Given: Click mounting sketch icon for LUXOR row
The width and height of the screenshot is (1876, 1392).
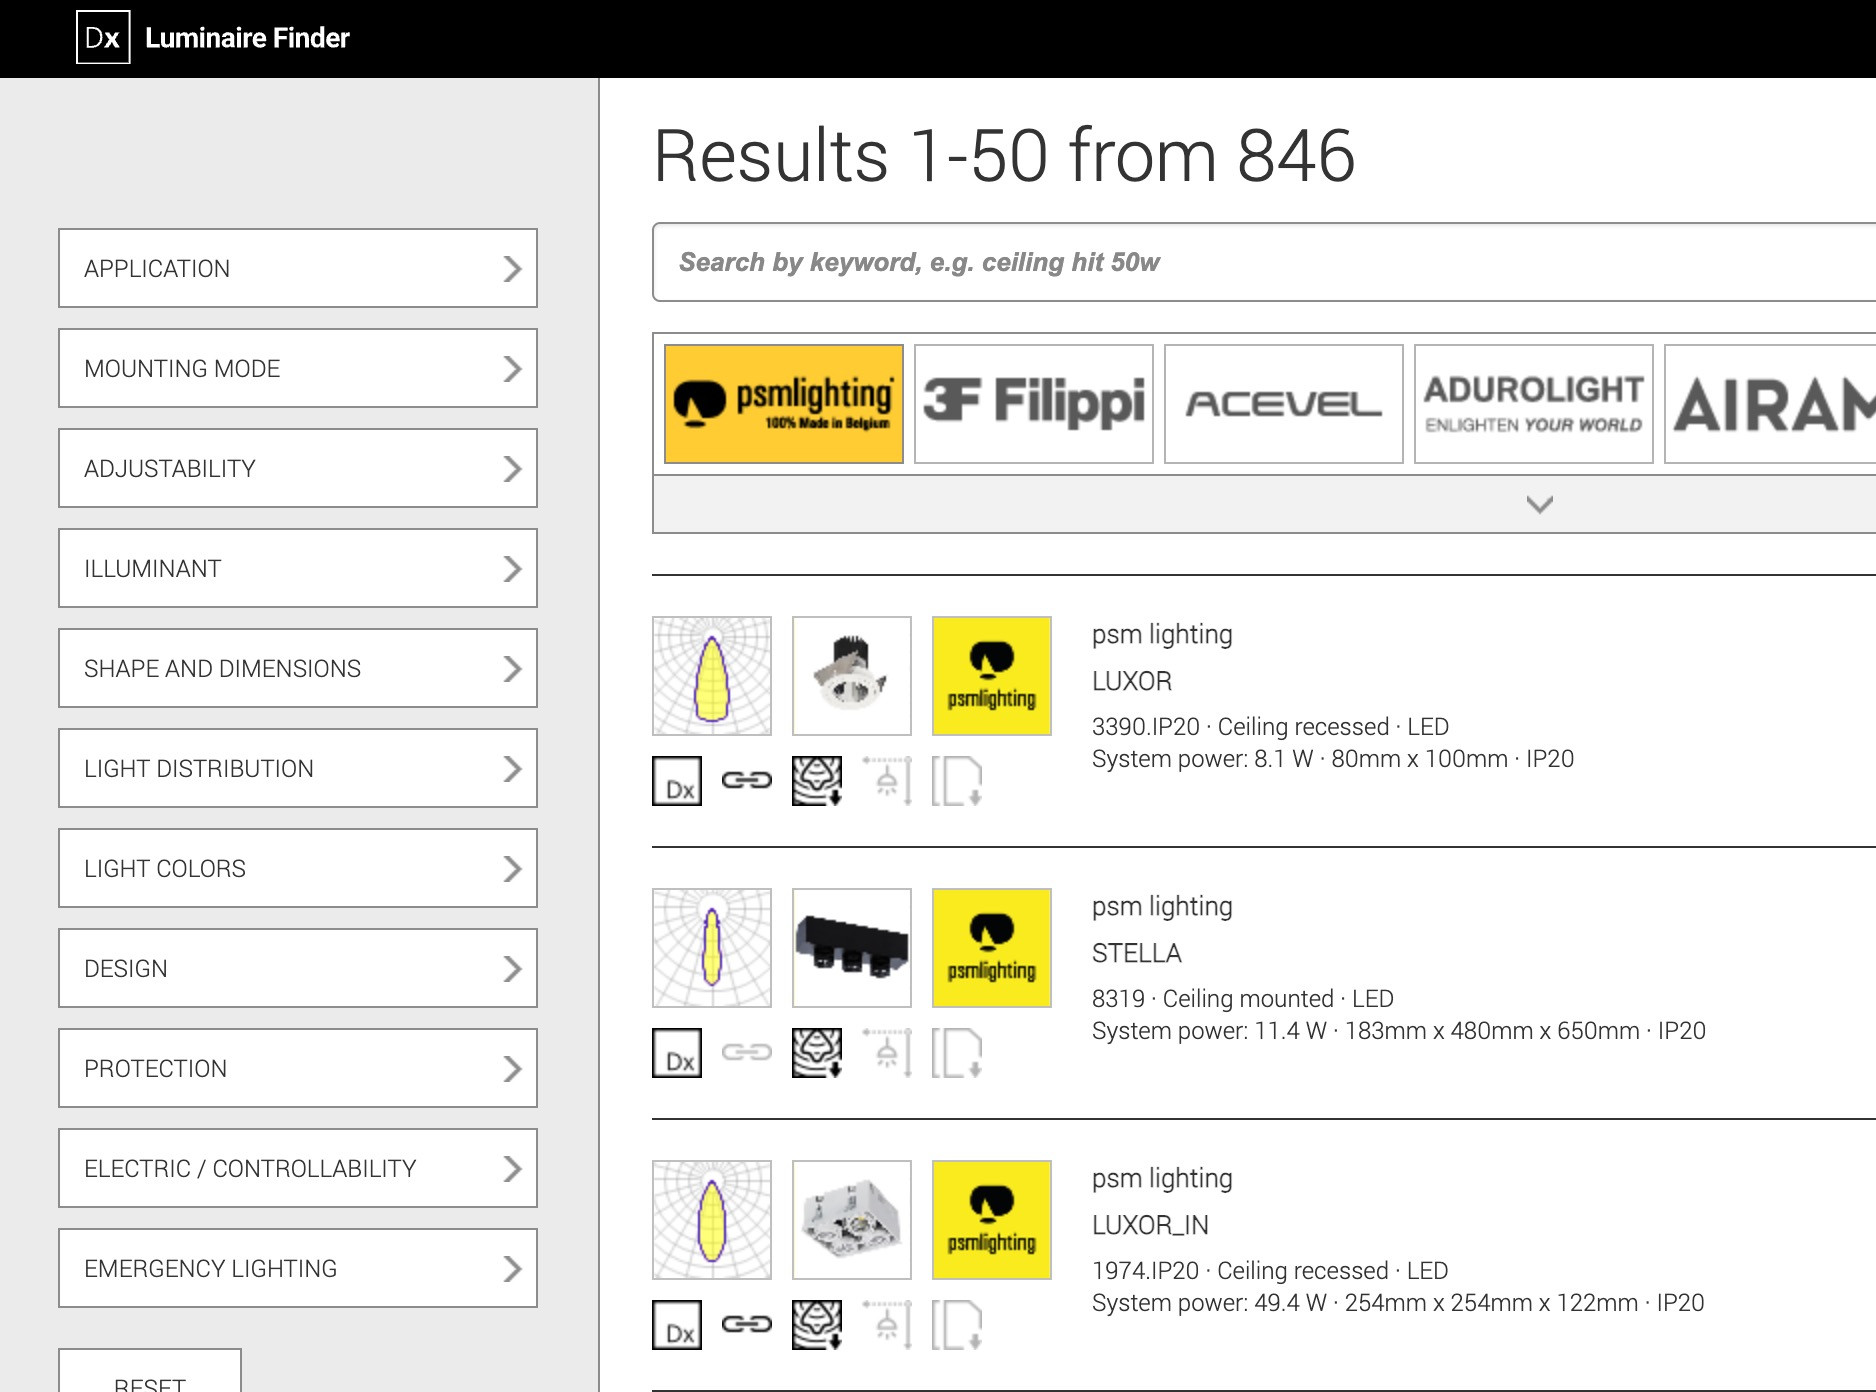Looking at the screenshot, I should coord(887,781).
